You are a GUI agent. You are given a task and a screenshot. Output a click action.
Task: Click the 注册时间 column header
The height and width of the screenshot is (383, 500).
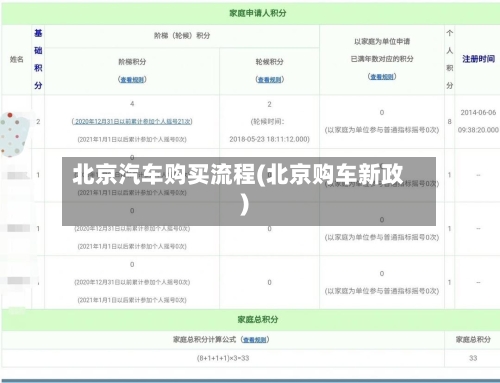coord(478,59)
